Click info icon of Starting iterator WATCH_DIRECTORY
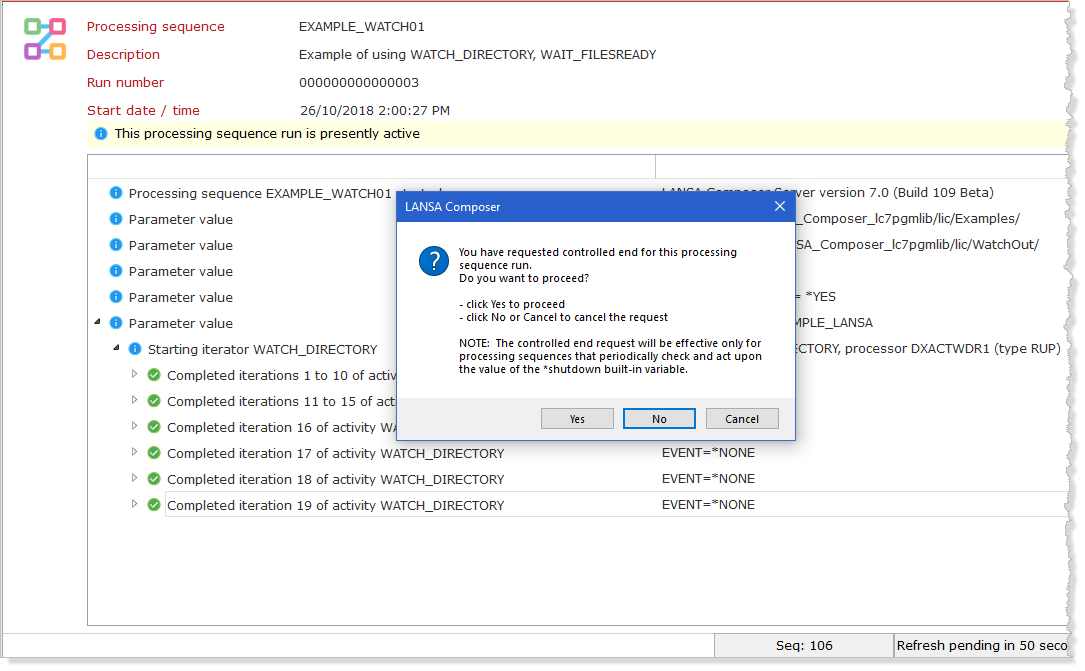 pos(135,349)
